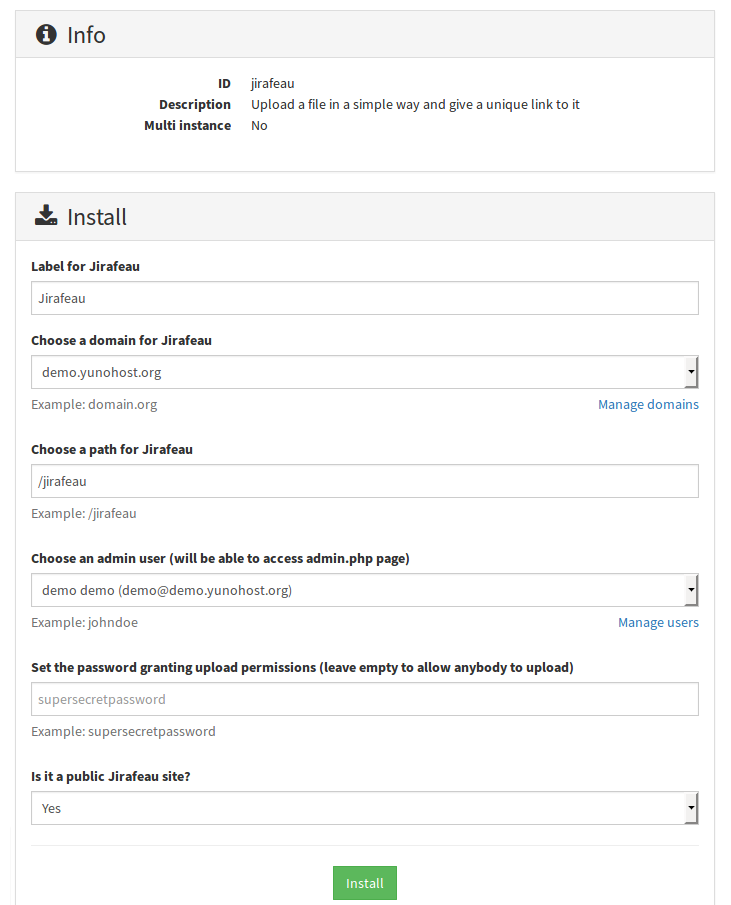Click the Install download icon in header
The image size is (731, 905).
tap(46, 215)
